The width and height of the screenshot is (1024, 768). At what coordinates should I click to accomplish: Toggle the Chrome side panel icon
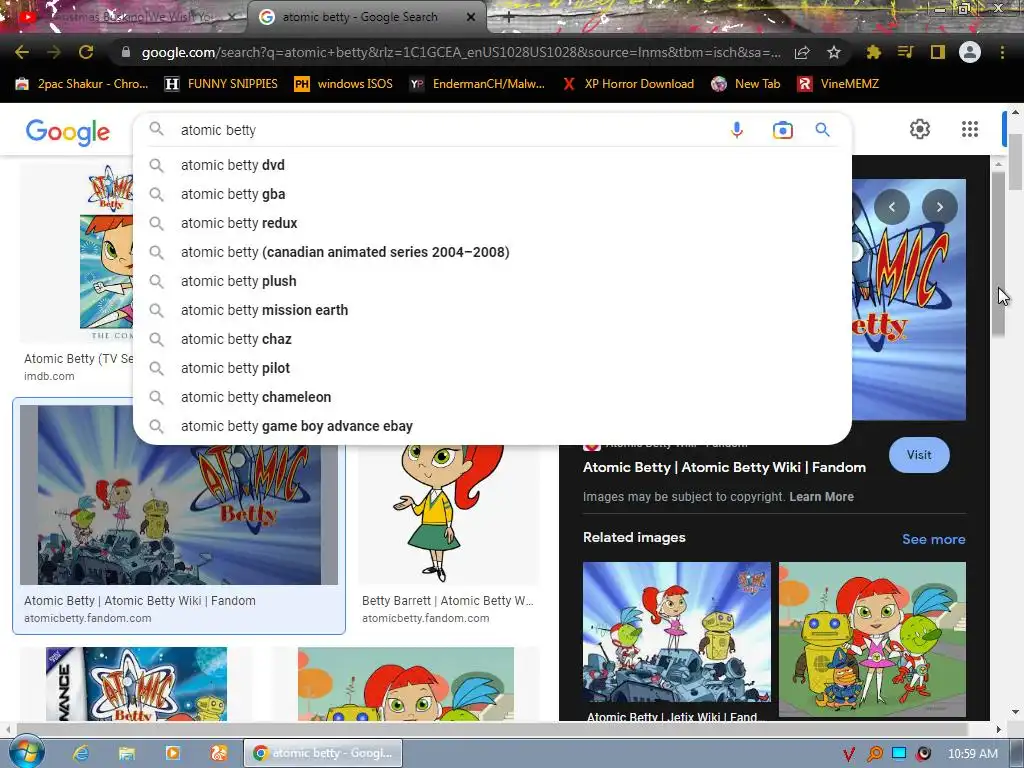[938, 52]
